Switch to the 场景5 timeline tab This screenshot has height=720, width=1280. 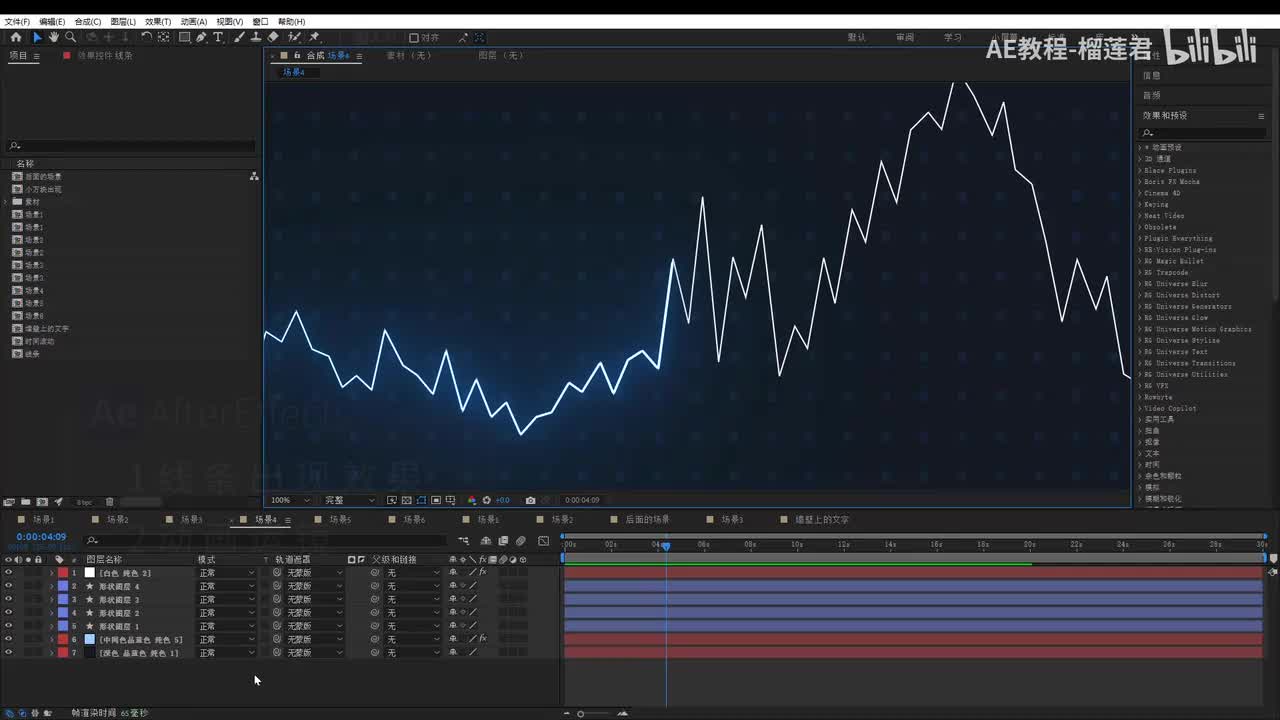click(340, 520)
